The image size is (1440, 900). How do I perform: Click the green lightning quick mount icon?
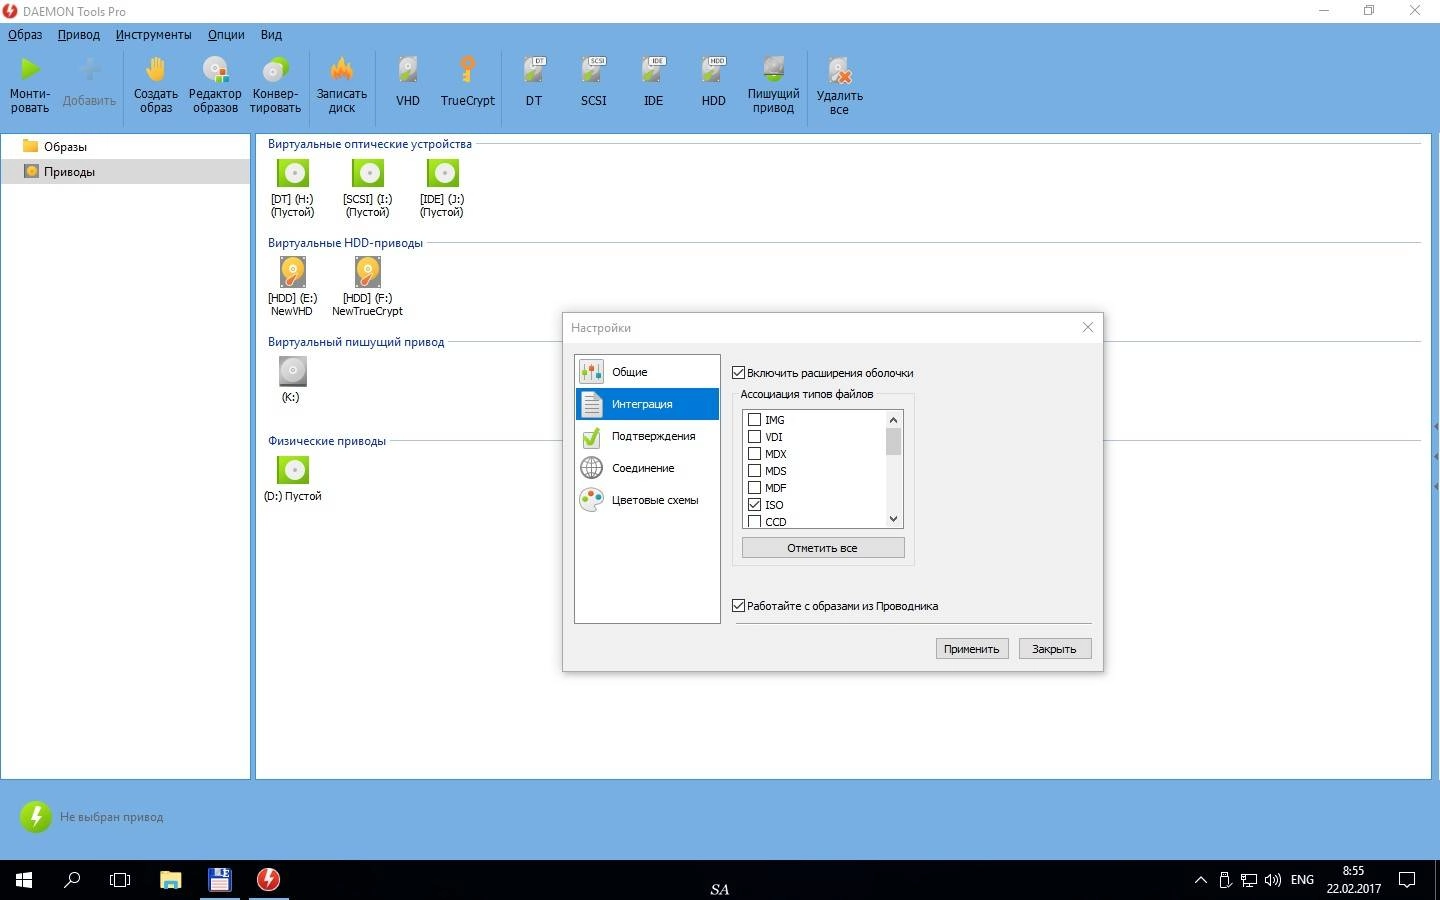tap(35, 817)
